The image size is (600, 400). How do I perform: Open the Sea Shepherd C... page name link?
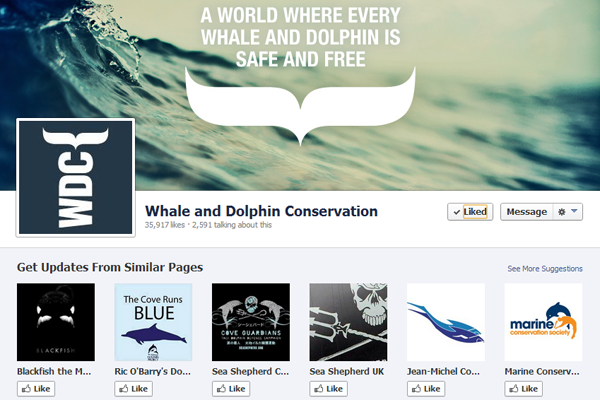click(x=251, y=371)
